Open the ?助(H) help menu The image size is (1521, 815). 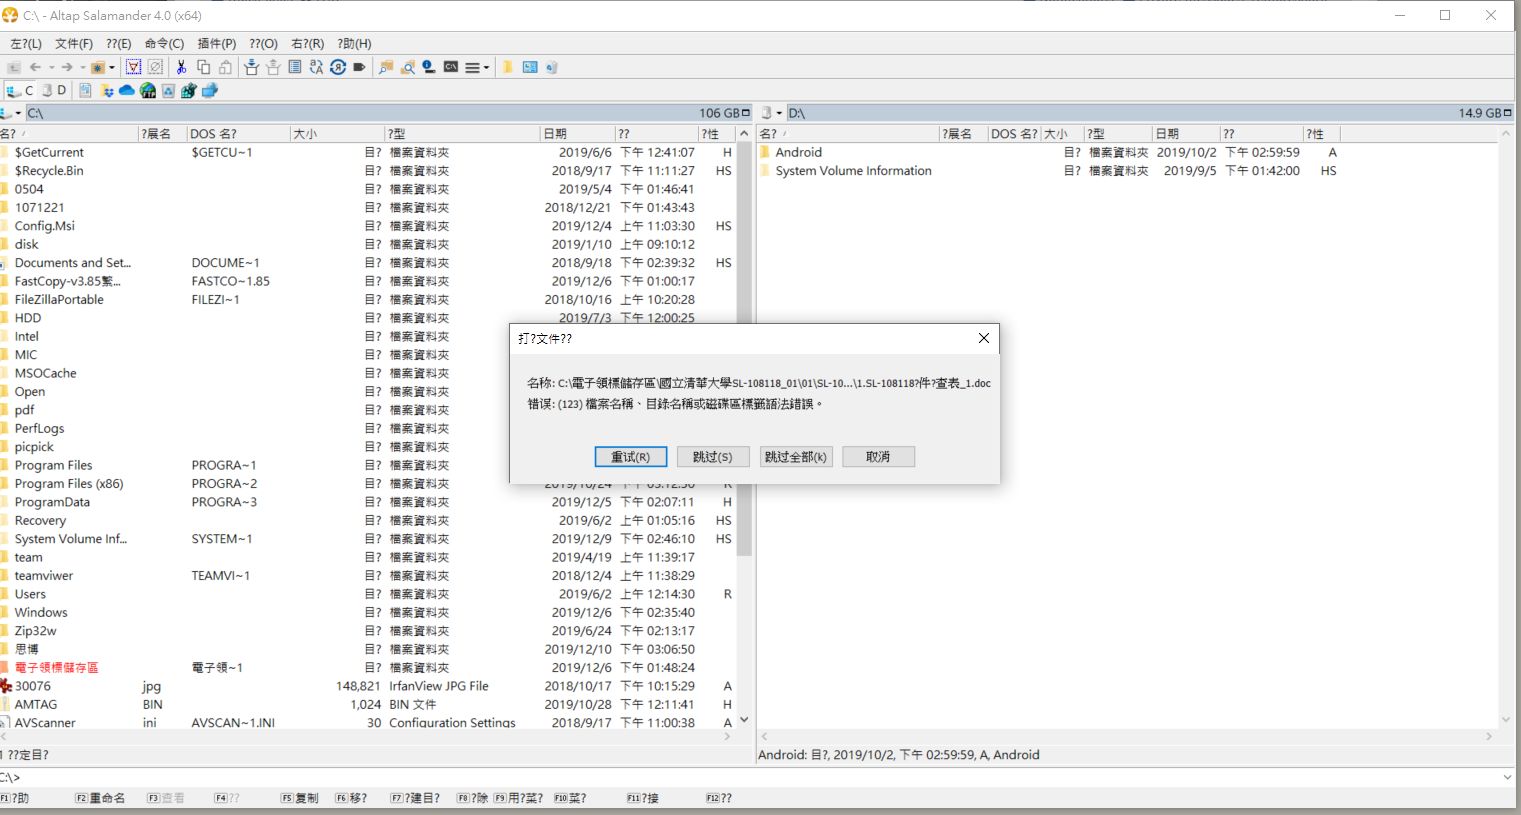pos(354,43)
